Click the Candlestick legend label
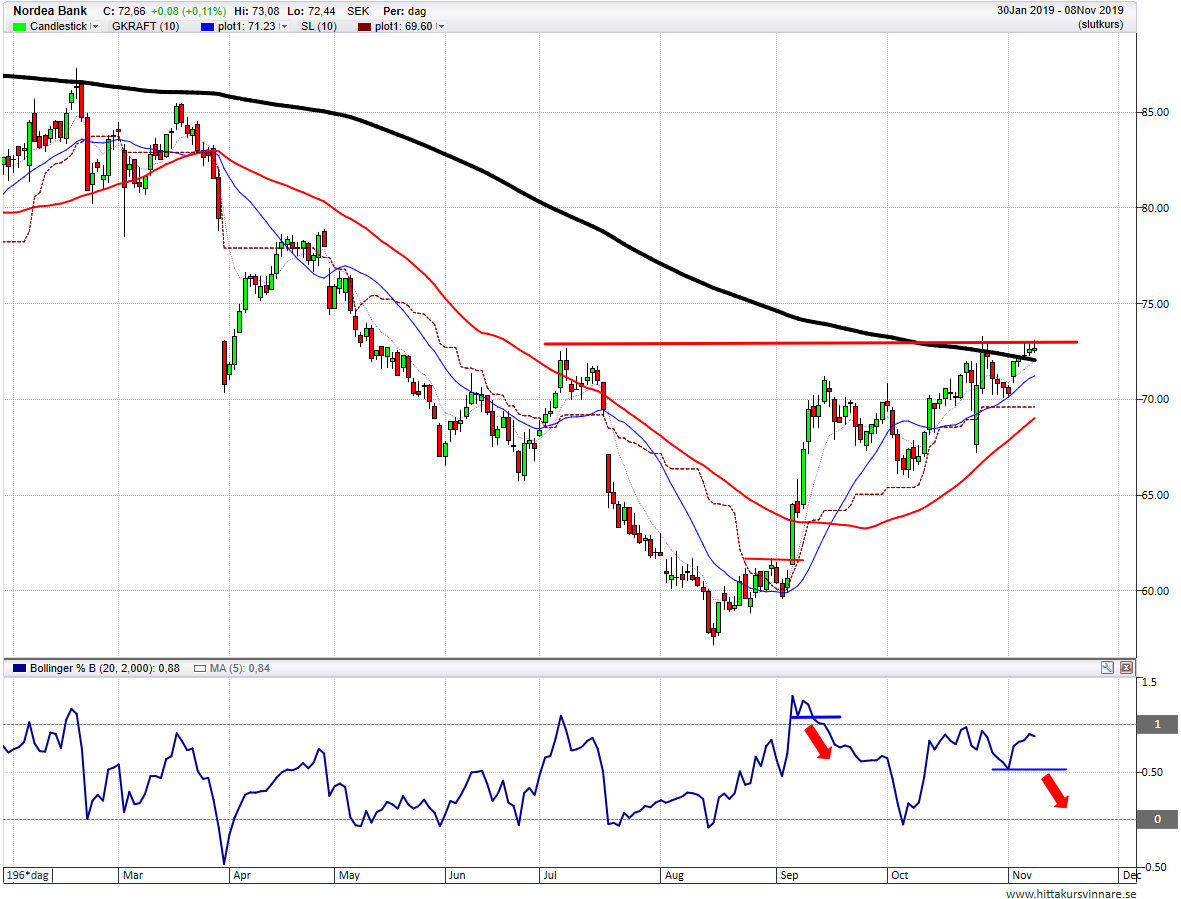 pos(59,26)
